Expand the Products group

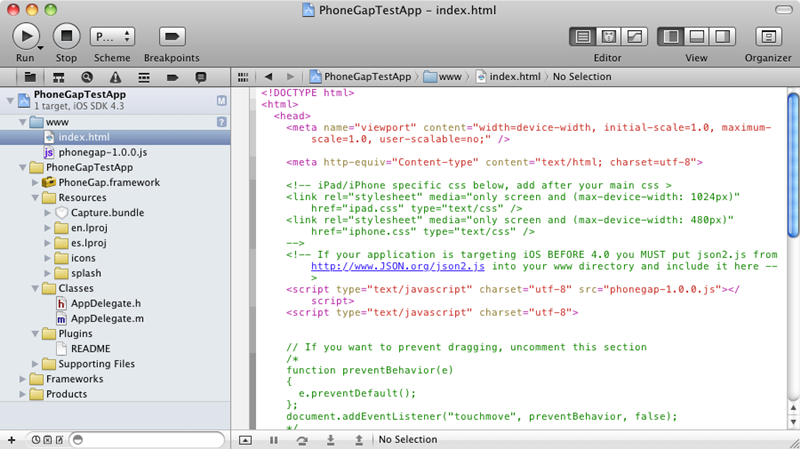[22, 394]
